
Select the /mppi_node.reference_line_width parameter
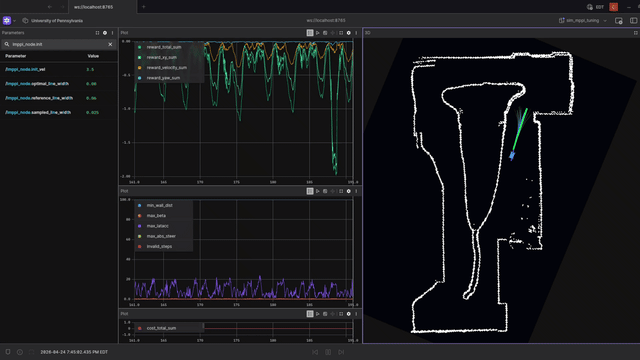(x=39, y=98)
